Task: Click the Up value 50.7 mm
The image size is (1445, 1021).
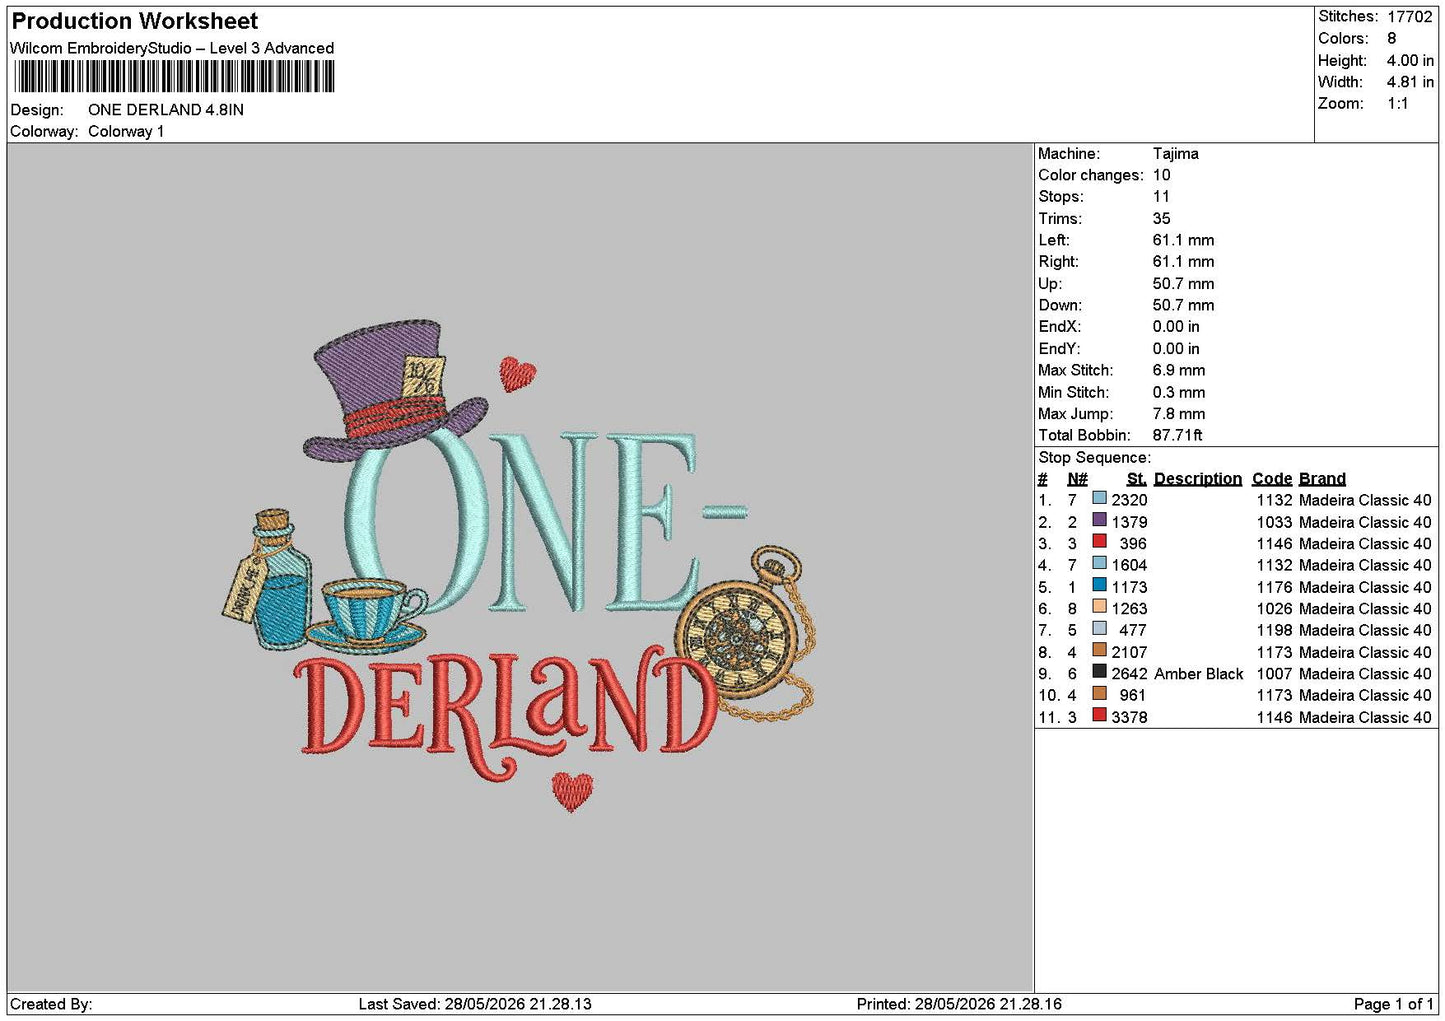Action: click(1183, 284)
